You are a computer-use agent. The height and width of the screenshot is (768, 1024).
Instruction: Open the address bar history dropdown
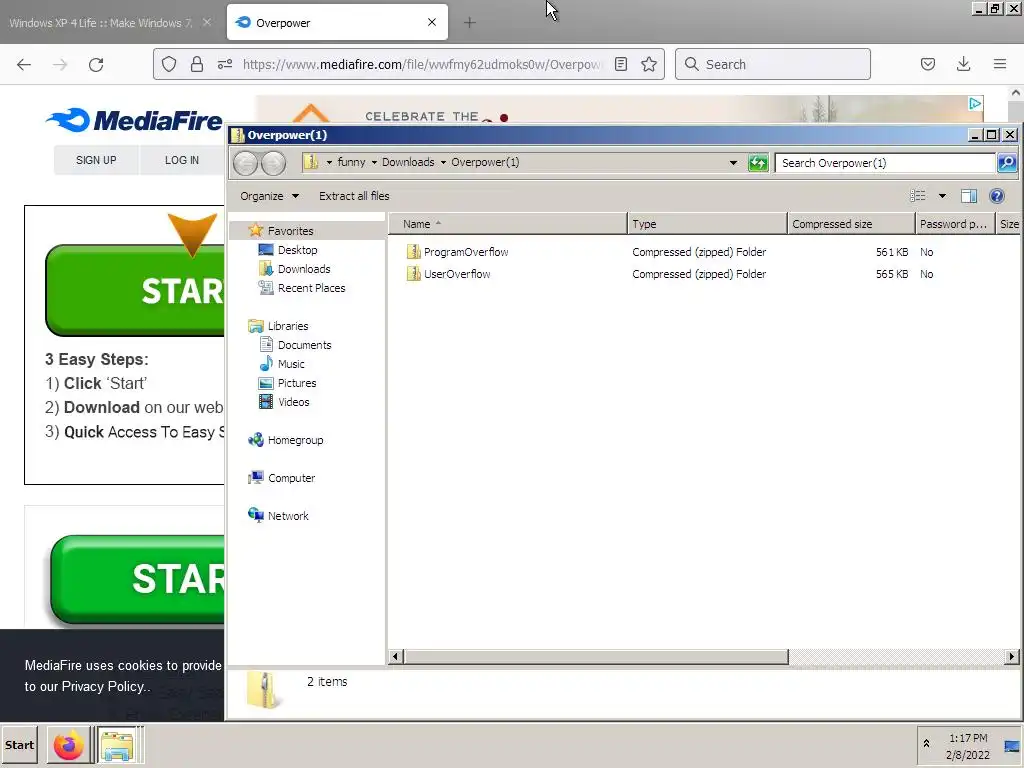point(733,163)
